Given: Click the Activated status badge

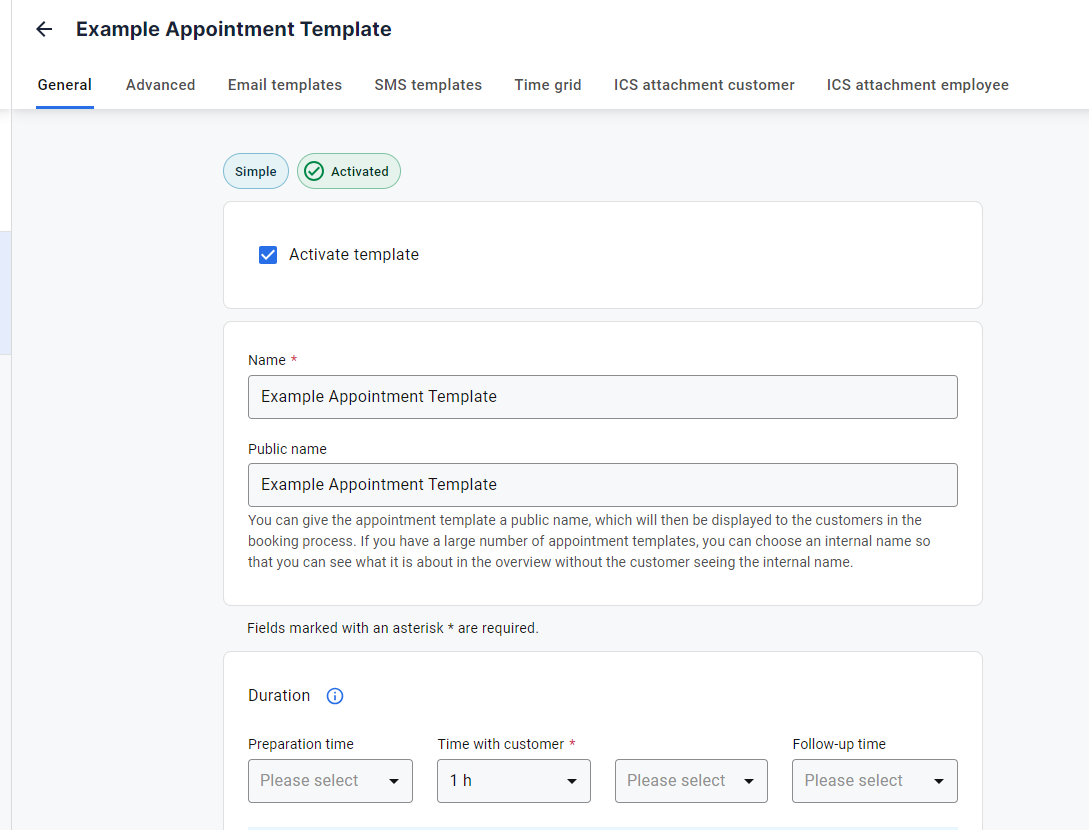Looking at the screenshot, I should click(349, 172).
